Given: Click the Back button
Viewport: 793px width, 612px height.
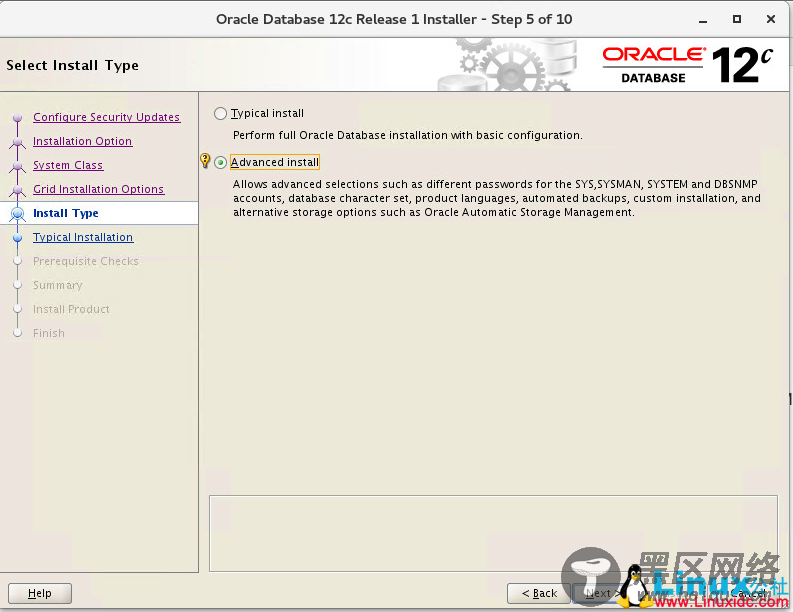Looking at the screenshot, I should click(539, 593).
